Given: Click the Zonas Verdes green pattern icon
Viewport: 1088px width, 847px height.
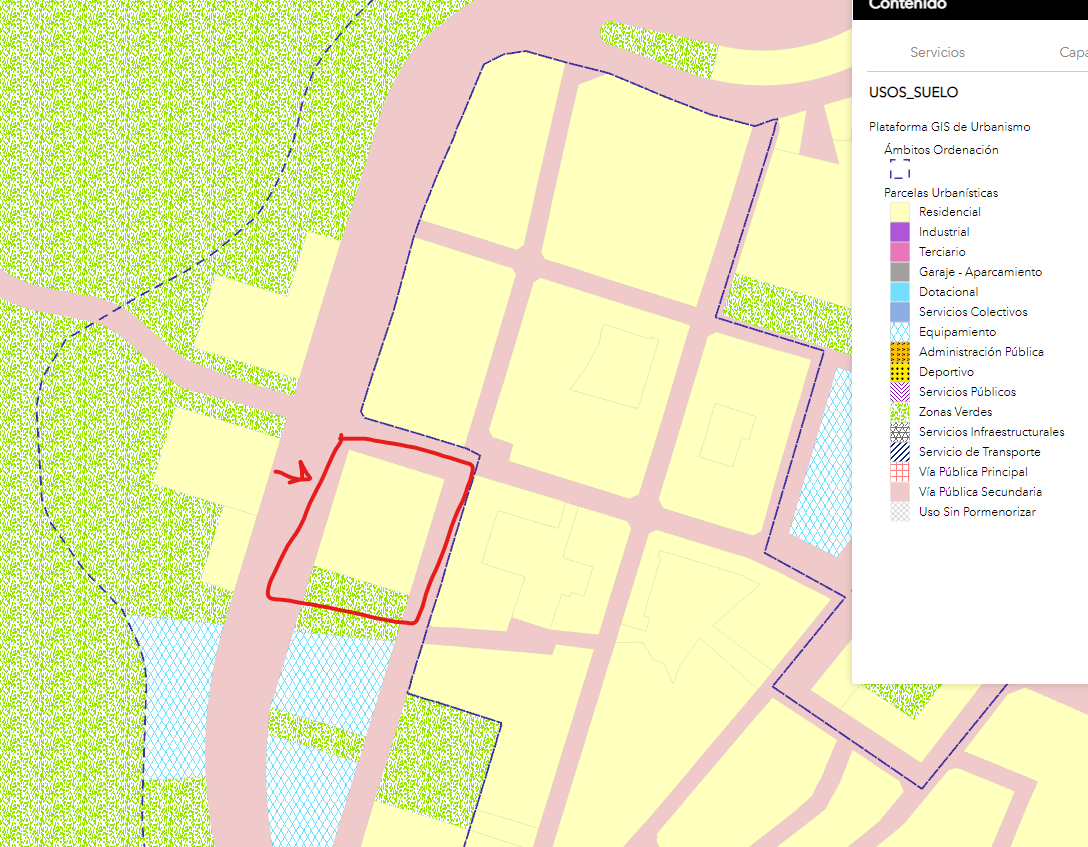Looking at the screenshot, I should [900, 412].
